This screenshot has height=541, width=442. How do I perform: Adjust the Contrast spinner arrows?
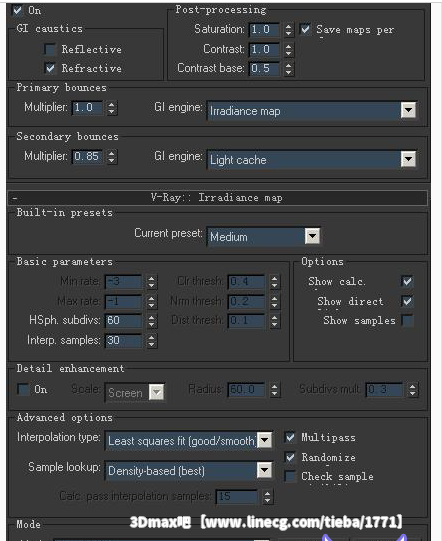pyautogui.click(x=289, y=49)
